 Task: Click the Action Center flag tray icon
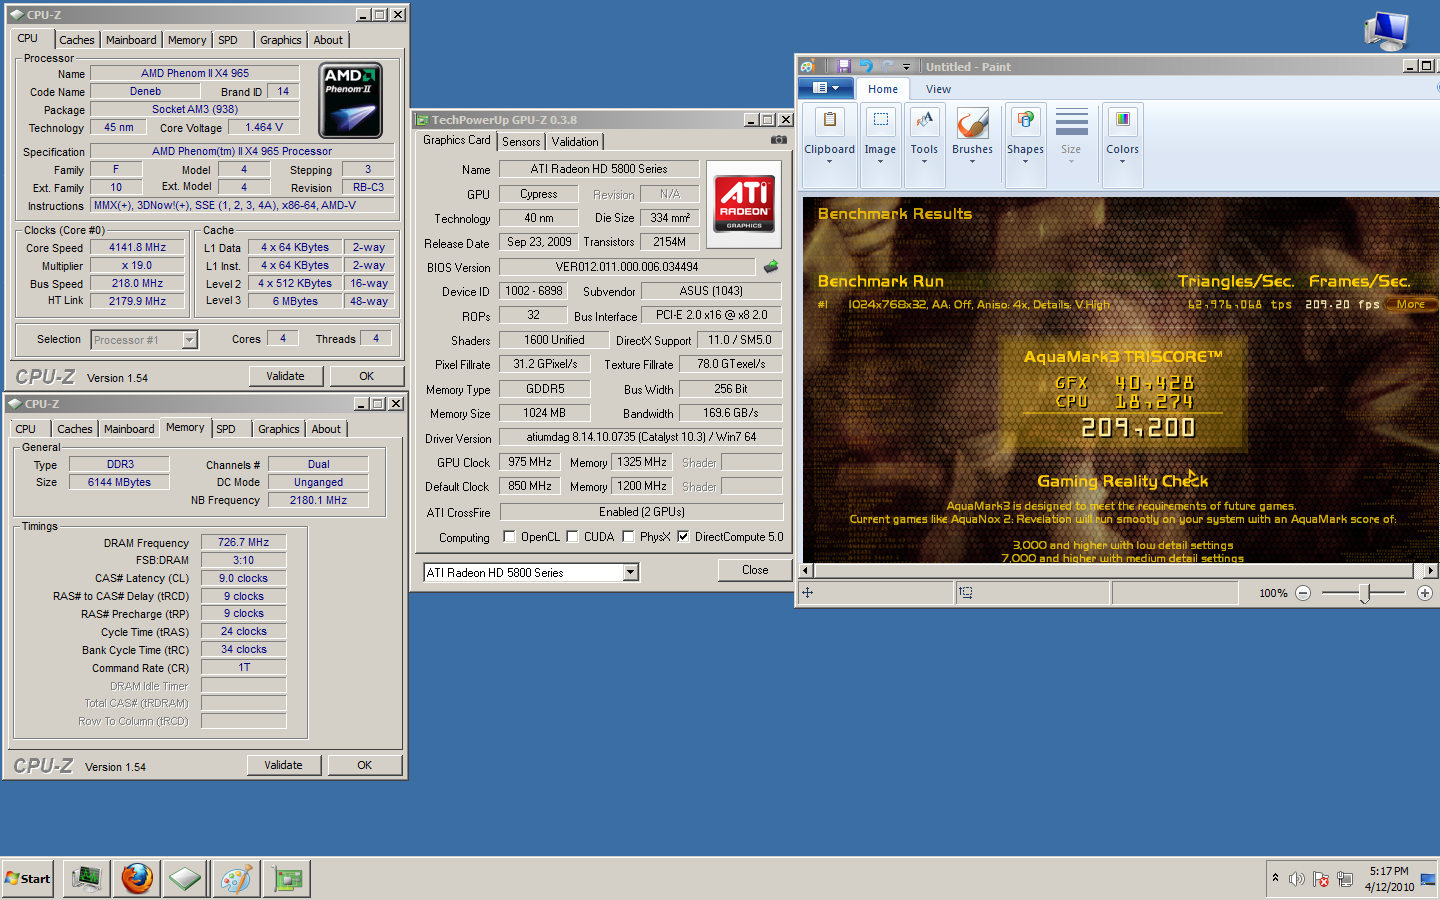click(x=1321, y=879)
